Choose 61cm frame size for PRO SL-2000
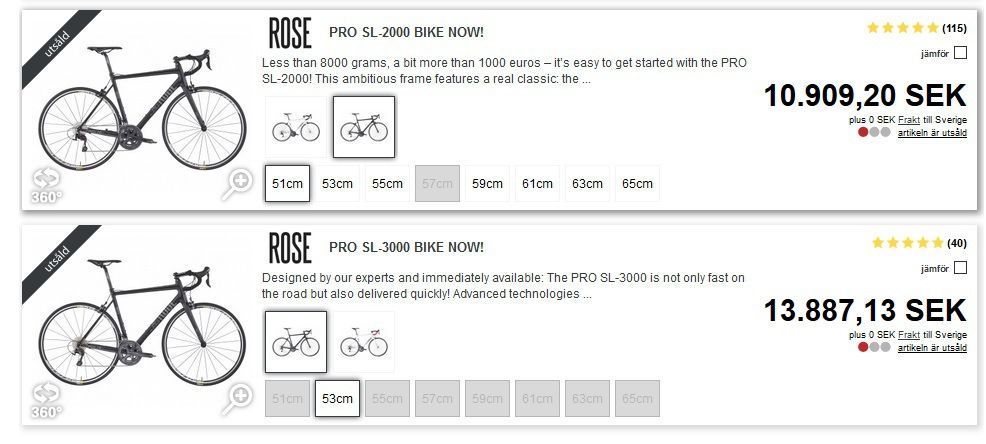Viewport: 986px width, 444px height. [537, 184]
